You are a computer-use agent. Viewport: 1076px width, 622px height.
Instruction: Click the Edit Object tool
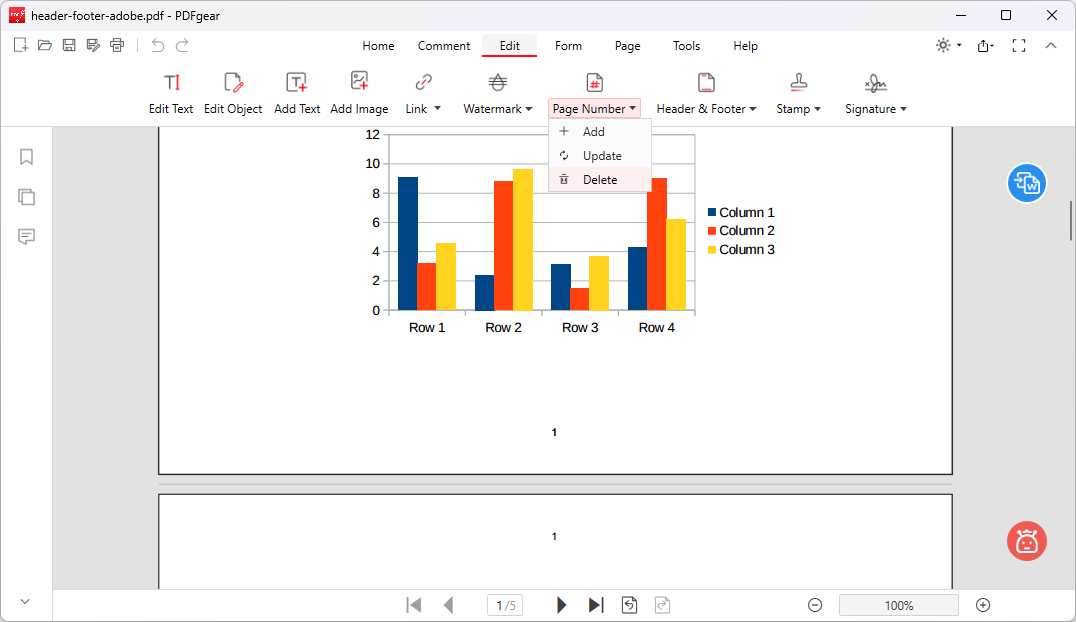coord(233,94)
